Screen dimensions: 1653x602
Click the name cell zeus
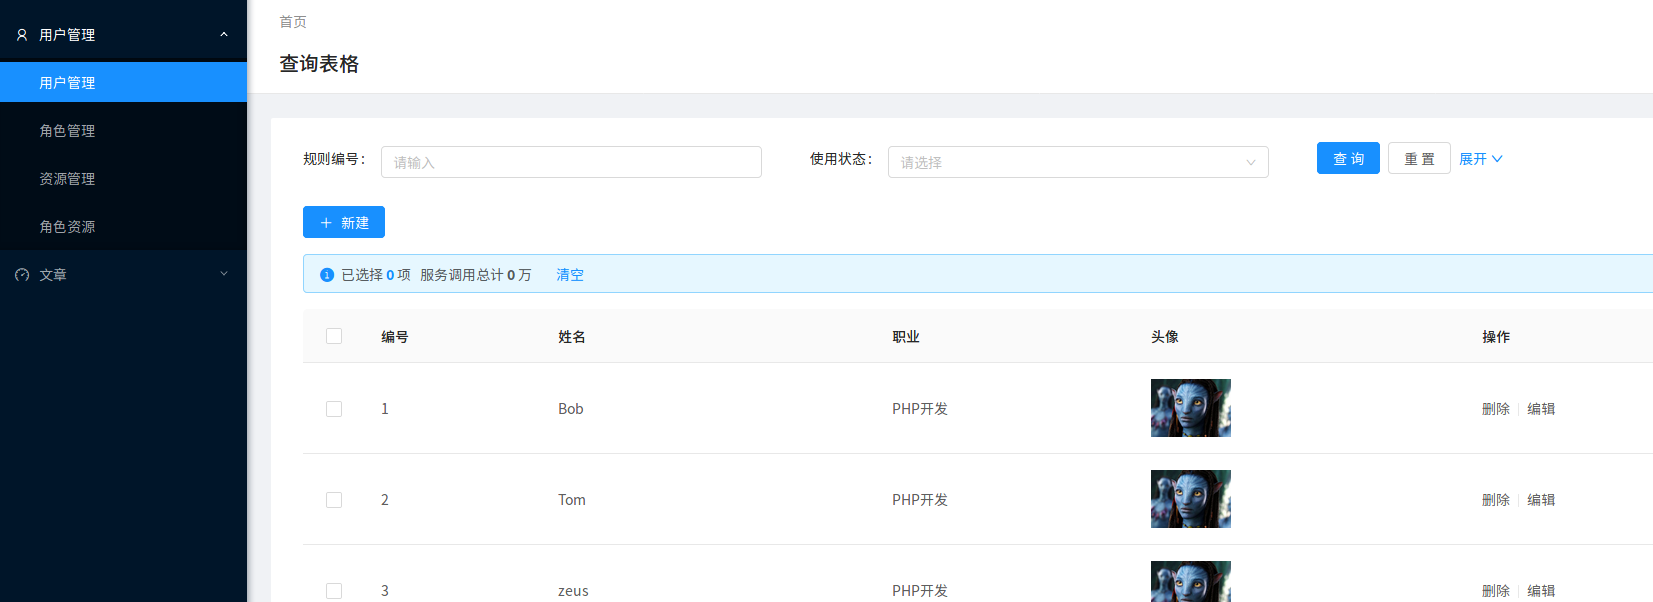click(573, 591)
